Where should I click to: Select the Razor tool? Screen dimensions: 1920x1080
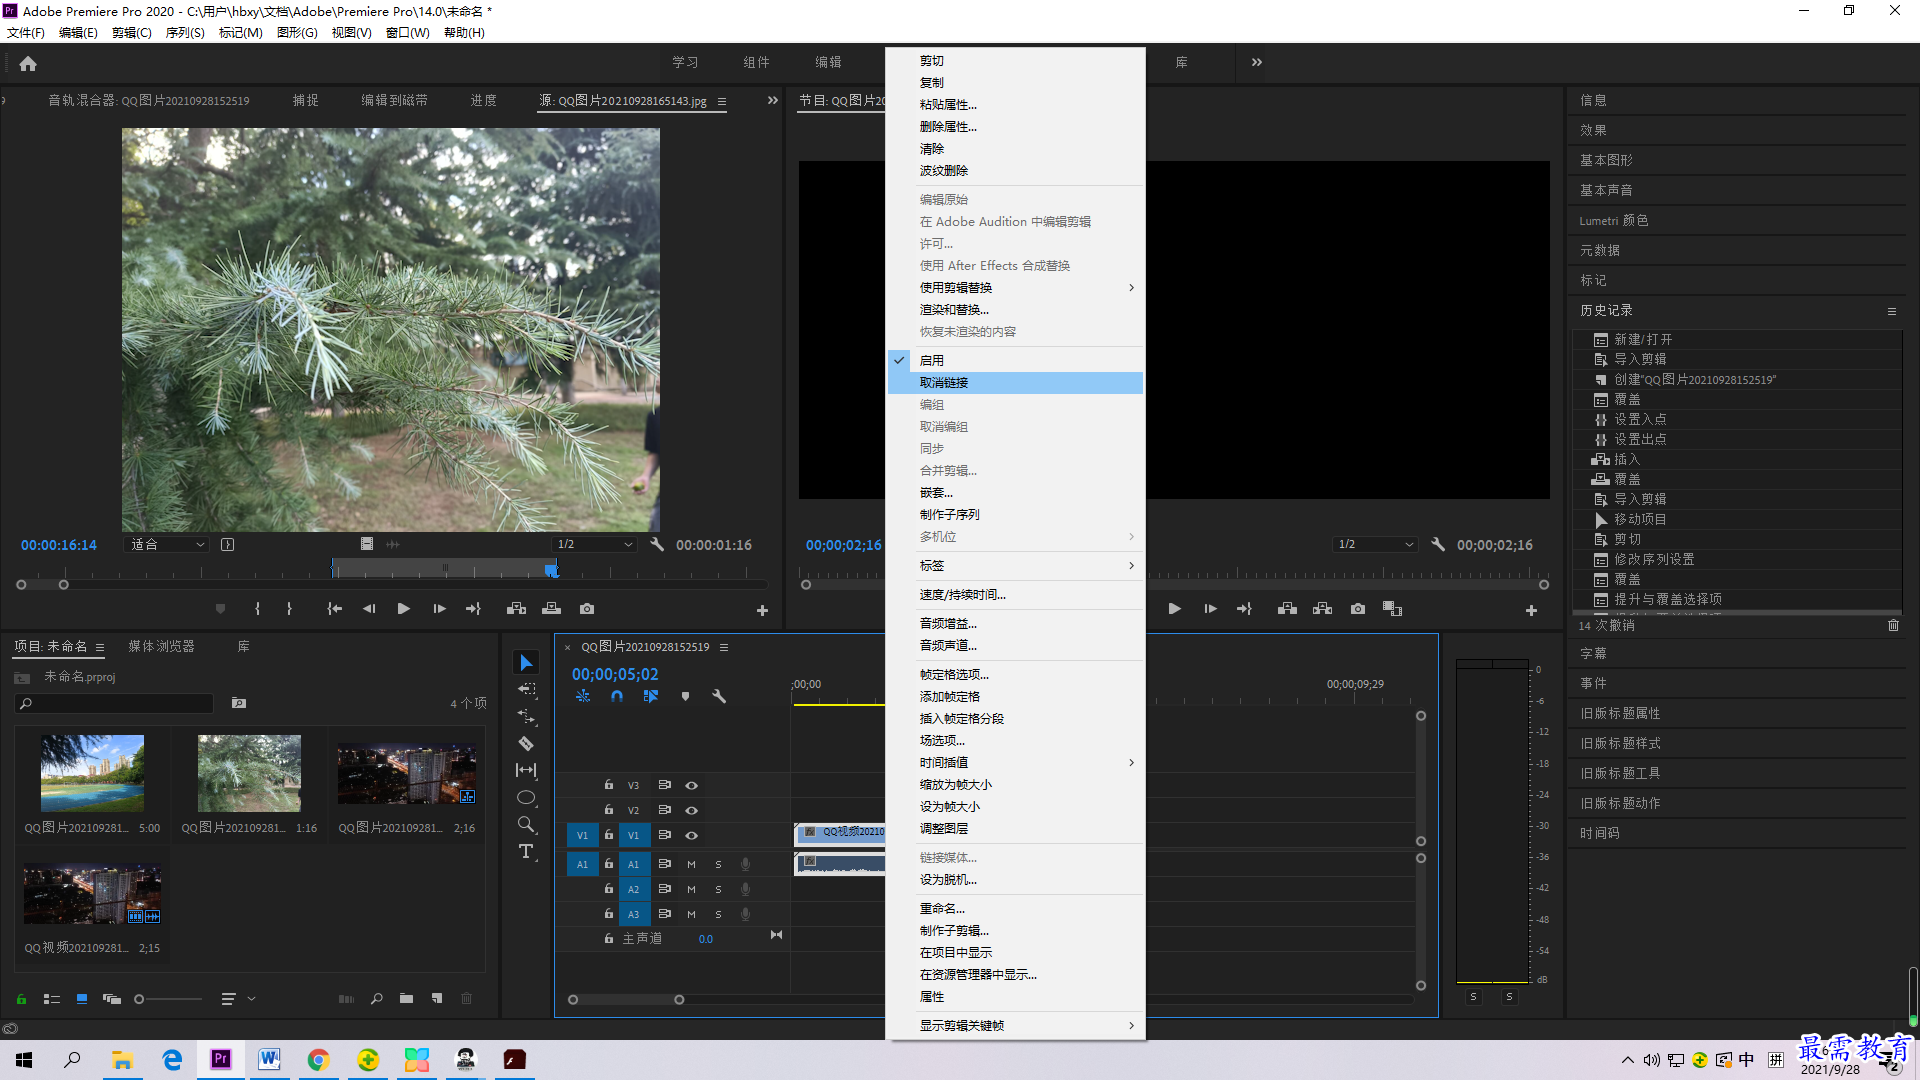tap(526, 744)
